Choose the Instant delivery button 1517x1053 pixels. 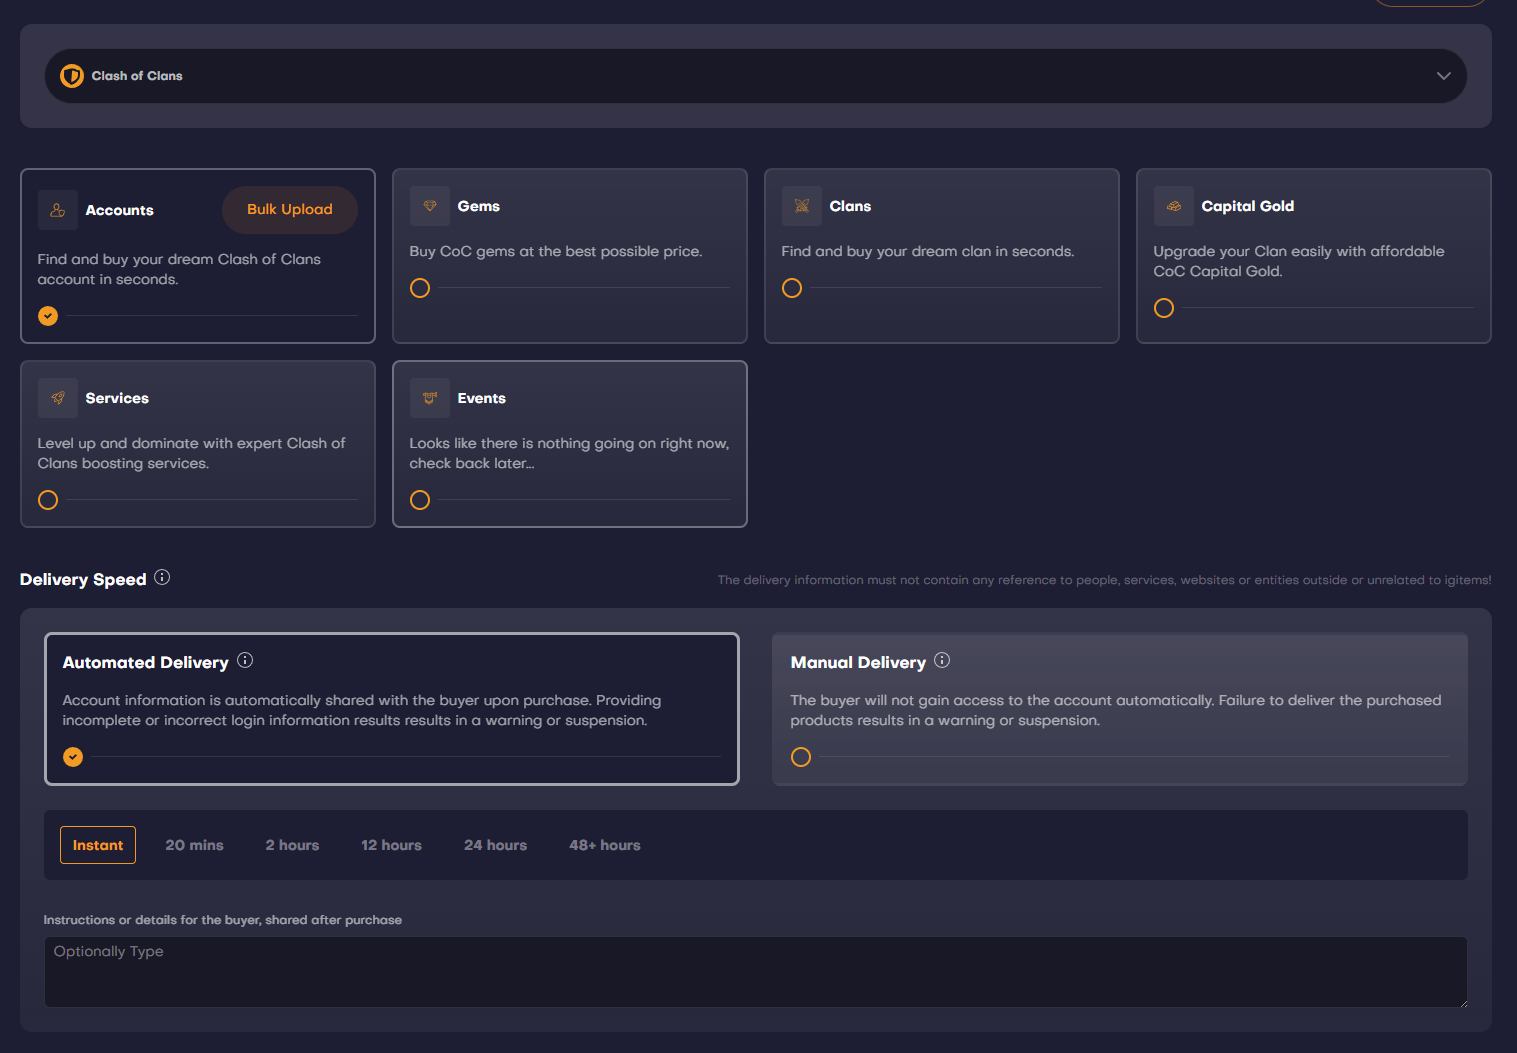(98, 845)
